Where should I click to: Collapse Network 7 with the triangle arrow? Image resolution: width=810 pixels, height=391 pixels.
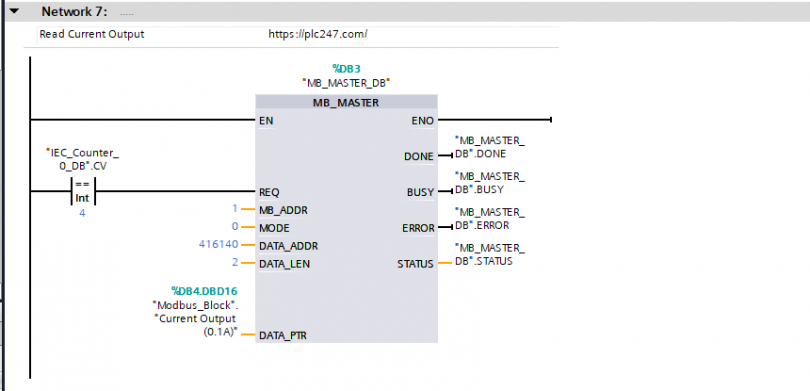(x=14, y=10)
